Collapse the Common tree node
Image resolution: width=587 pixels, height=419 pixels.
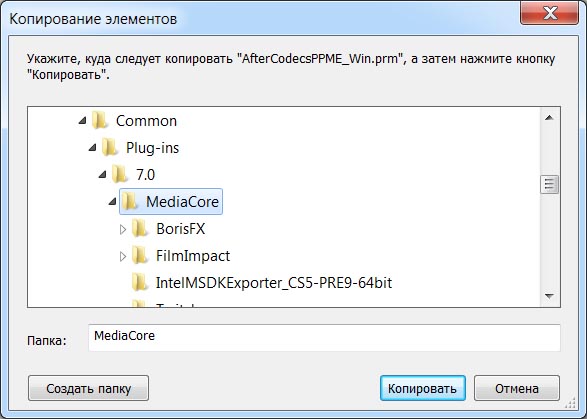[x=82, y=121]
